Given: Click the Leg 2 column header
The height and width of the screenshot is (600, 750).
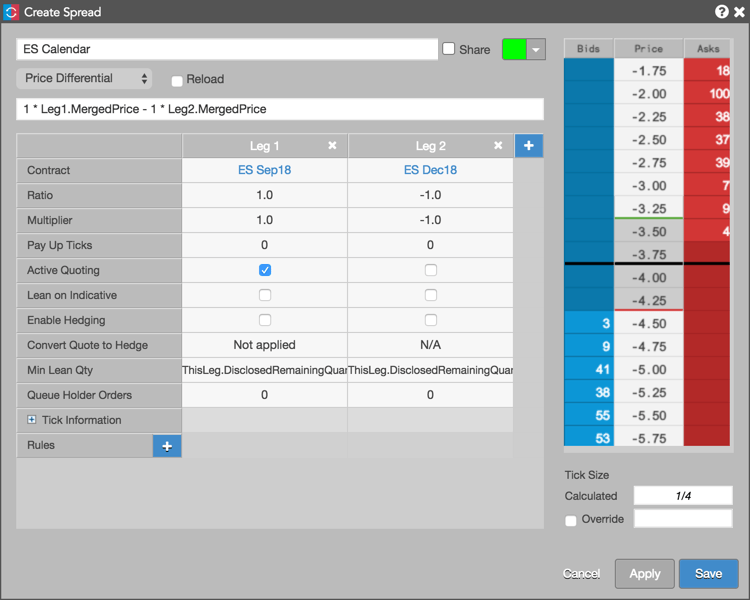Looking at the screenshot, I should pos(430,145).
